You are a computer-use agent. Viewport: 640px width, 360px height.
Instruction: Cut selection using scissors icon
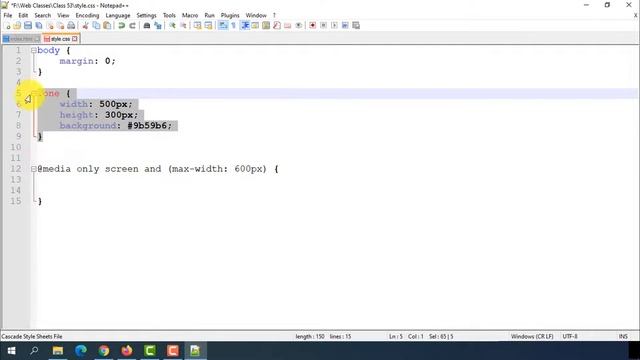85,26
